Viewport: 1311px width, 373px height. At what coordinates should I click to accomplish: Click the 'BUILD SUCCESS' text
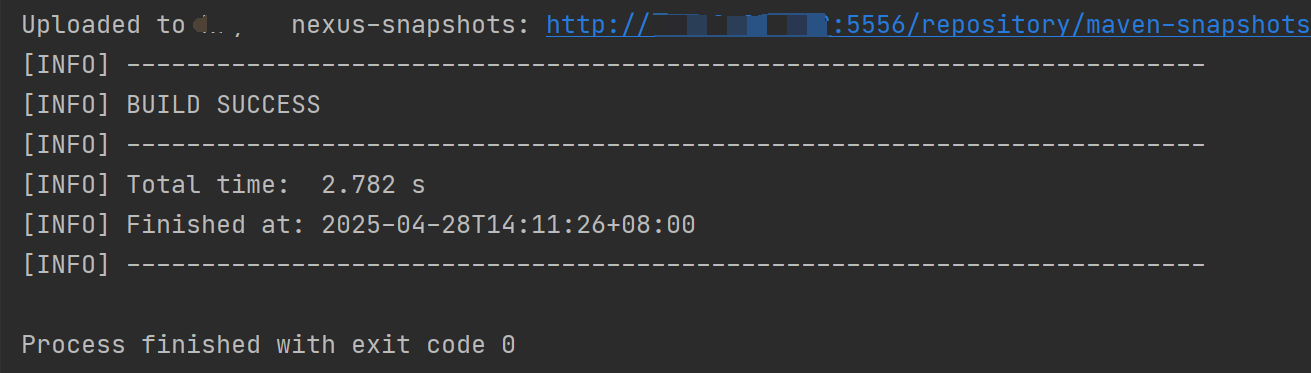pyautogui.click(x=223, y=105)
